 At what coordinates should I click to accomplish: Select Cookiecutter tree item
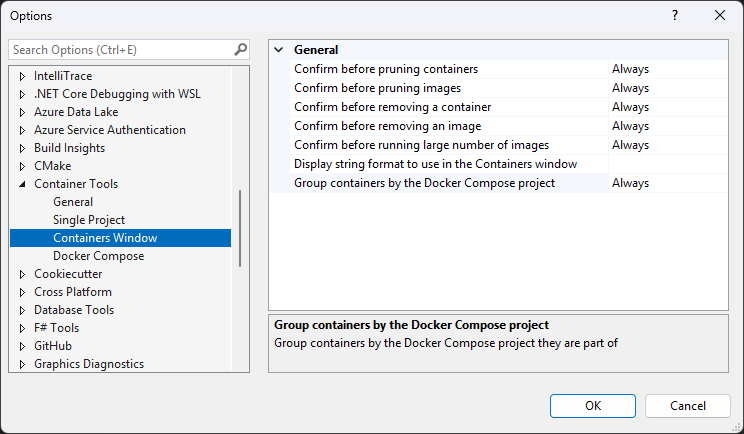(68, 274)
